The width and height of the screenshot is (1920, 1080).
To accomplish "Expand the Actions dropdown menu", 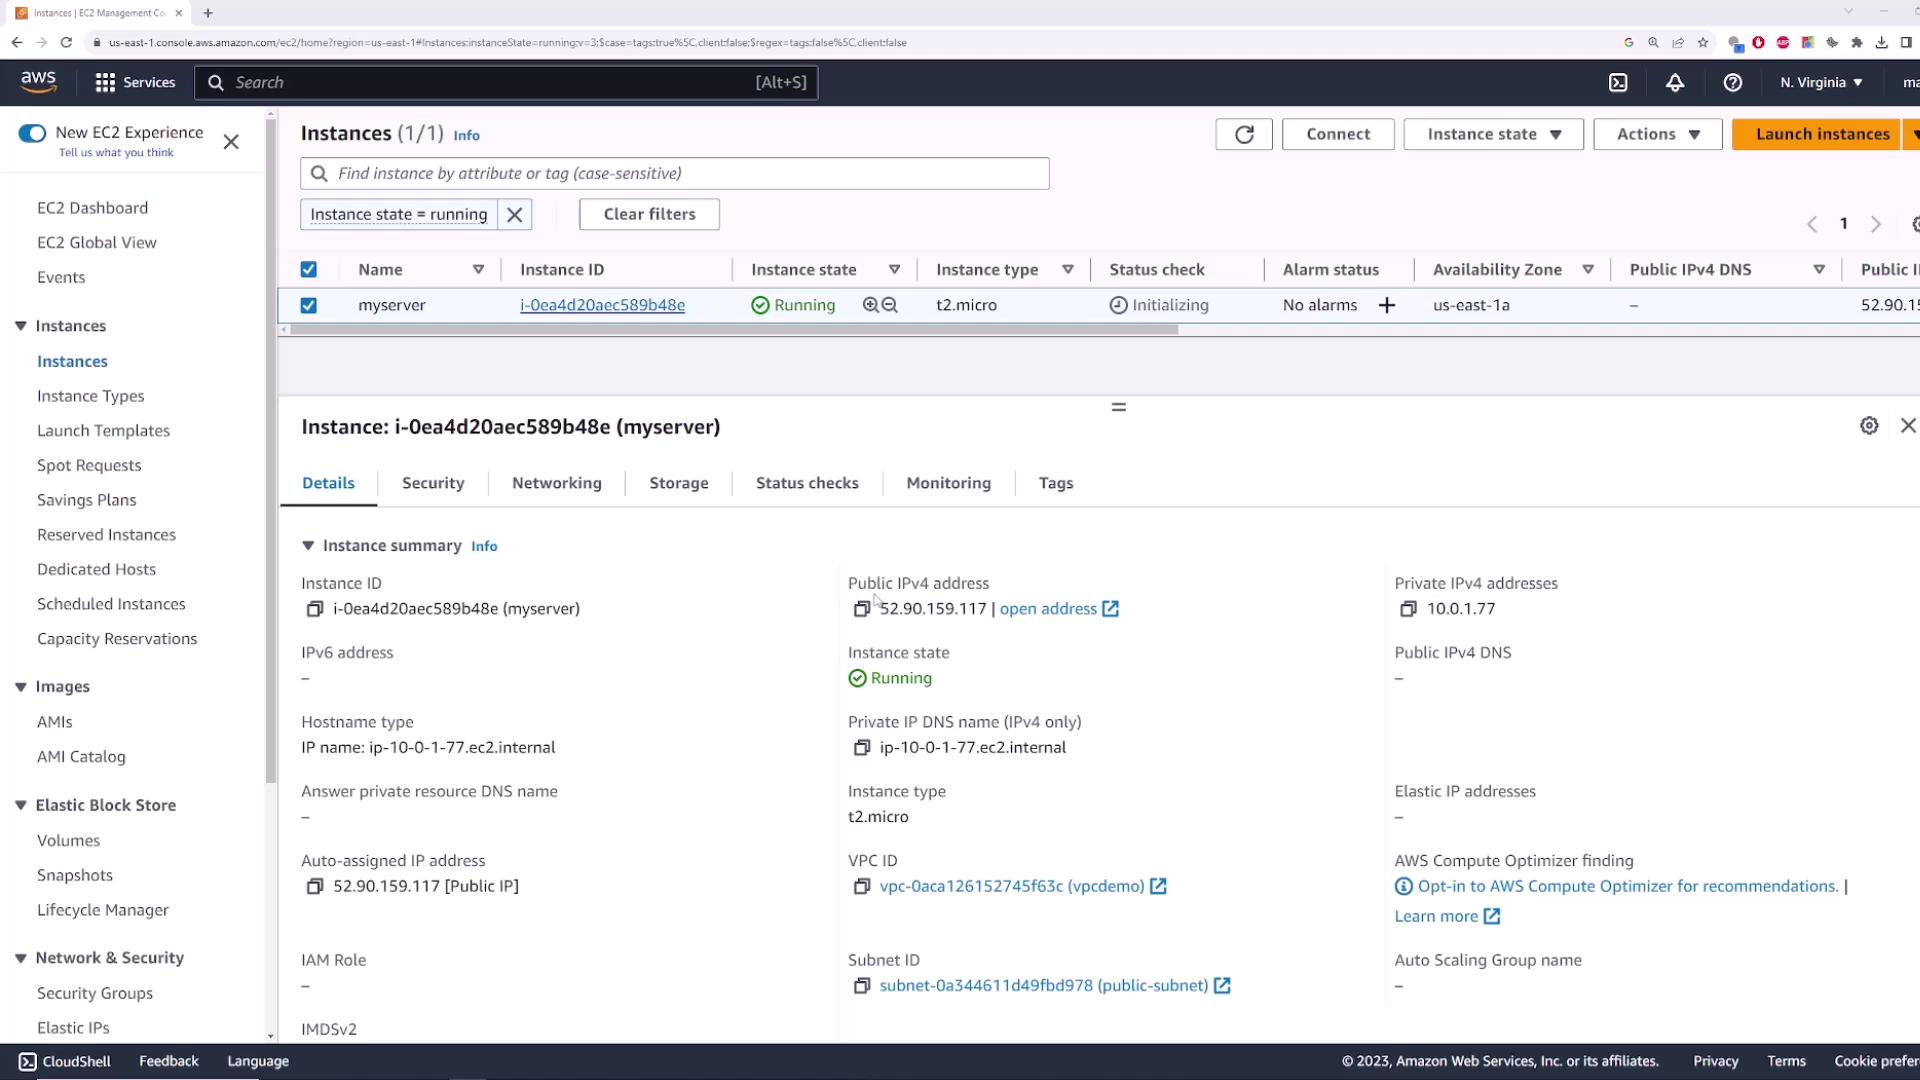I will click(1657, 134).
